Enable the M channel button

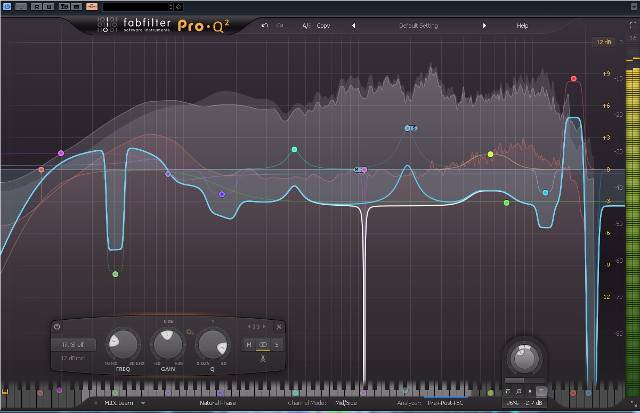[249, 344]
